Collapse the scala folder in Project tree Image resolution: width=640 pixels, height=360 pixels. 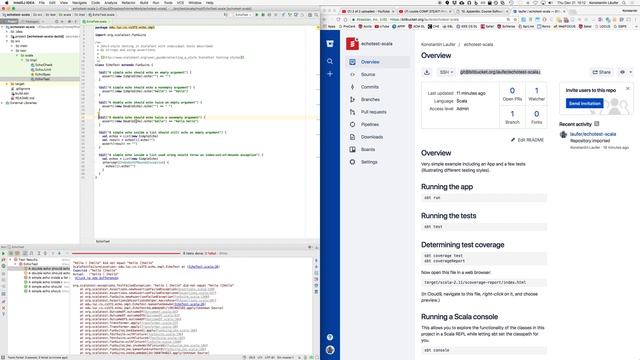coord(17,56)
